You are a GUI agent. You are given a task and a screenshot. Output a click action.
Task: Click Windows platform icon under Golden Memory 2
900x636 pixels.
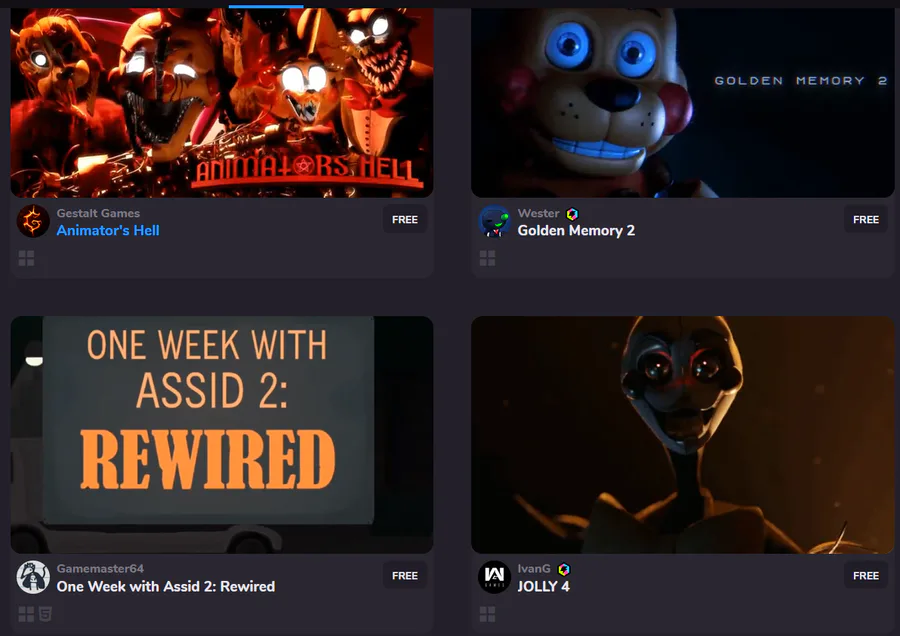[x=487, y=258]
